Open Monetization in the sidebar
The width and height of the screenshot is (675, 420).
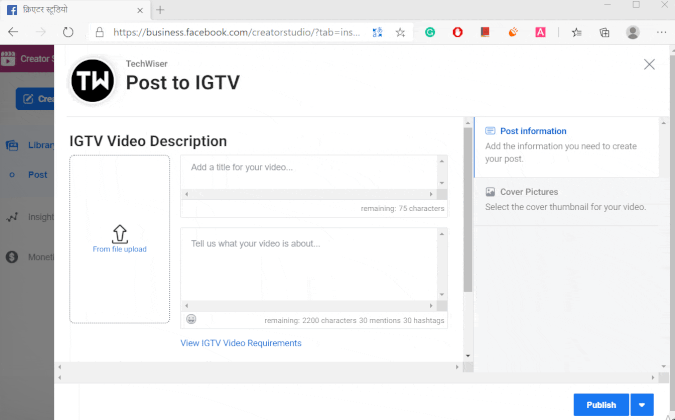(41, 257)
